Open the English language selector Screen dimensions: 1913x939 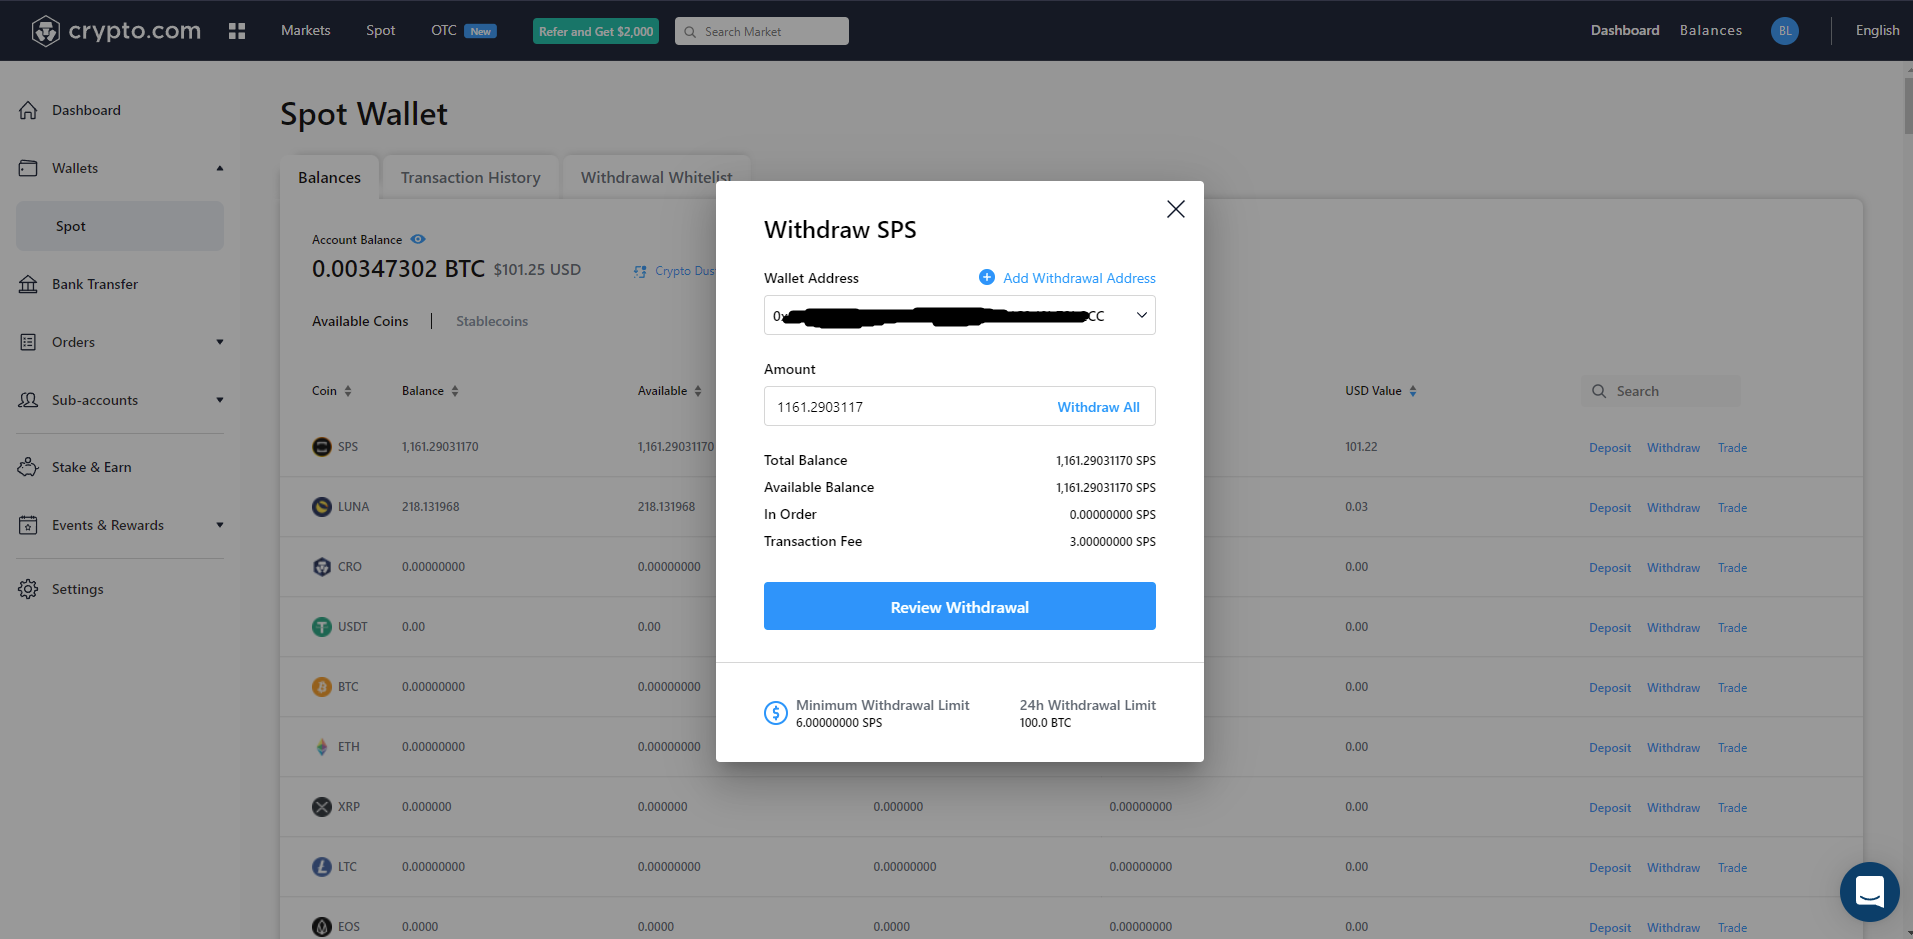point(1877,31)
